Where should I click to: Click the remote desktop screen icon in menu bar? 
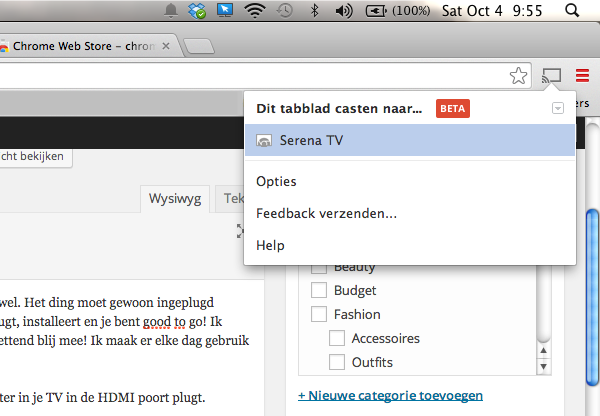(225, 10)
